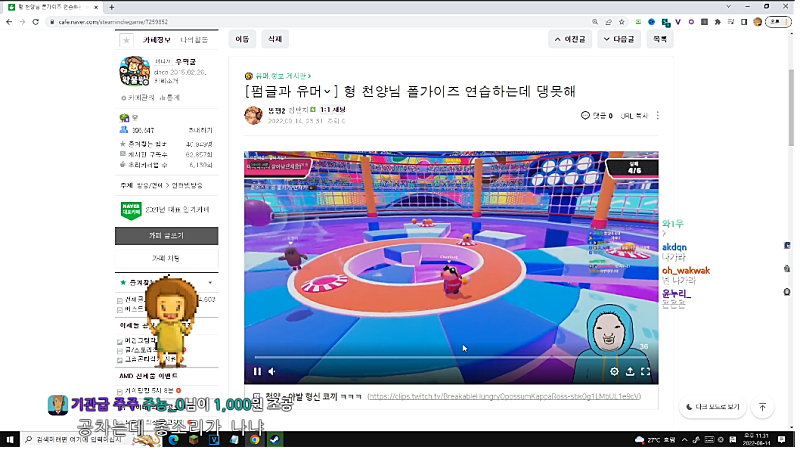Enter fullscreen on the video player
Viewport: 800px width, 450px height.
click(x=645, y=371)
